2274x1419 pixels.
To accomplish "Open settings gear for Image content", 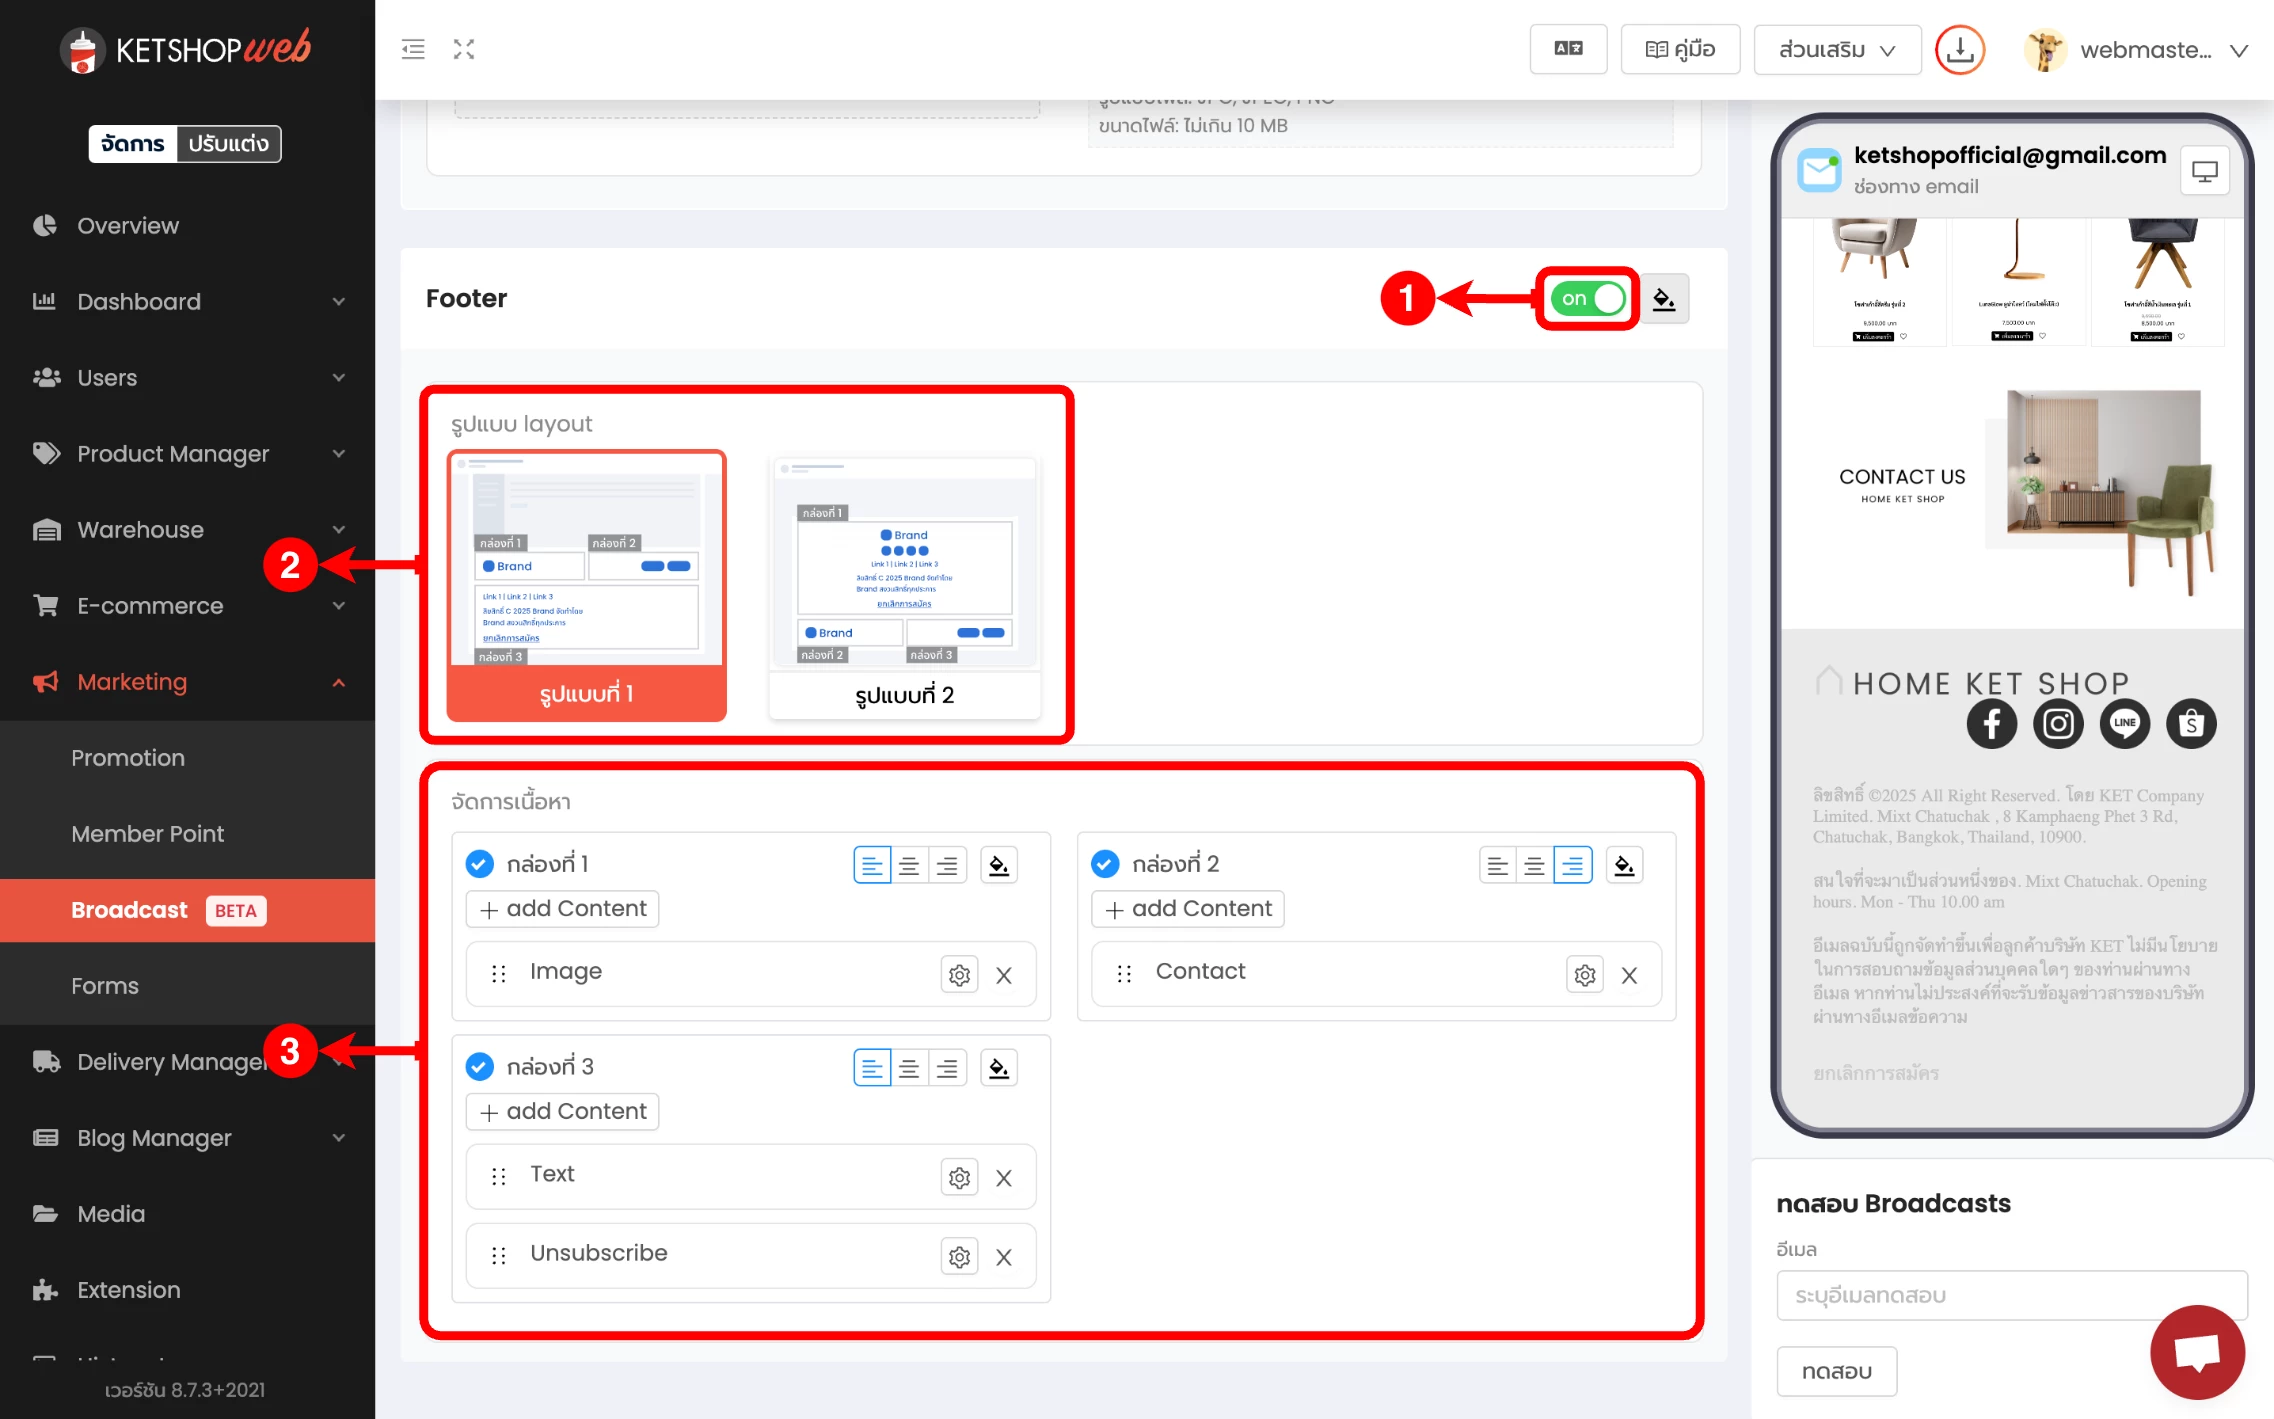I will click(958, 974).
